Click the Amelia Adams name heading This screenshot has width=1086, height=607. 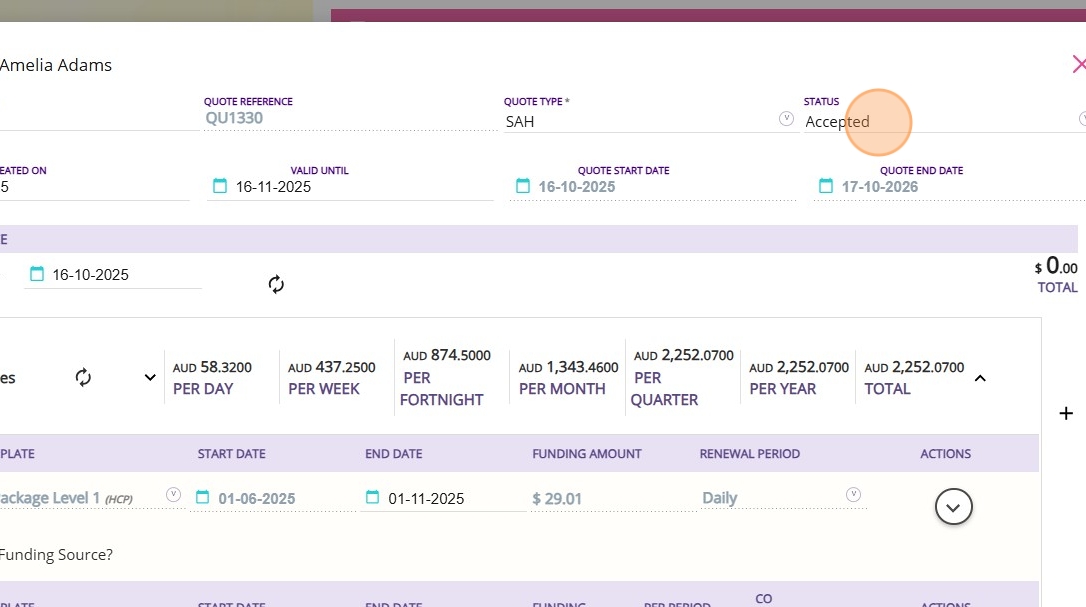55,65
